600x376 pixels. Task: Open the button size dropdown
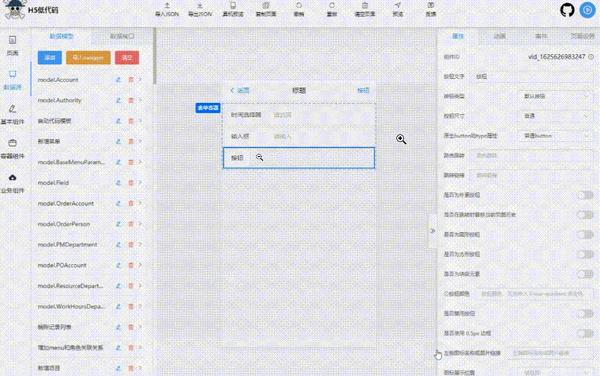555,116
